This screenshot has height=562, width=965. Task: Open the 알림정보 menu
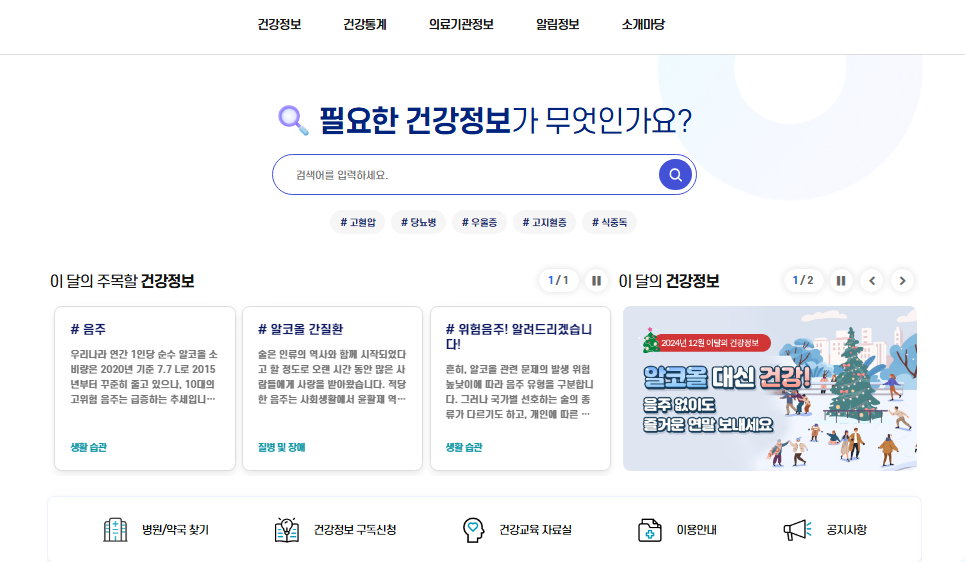pyautogui.click(x=558, y=25)
